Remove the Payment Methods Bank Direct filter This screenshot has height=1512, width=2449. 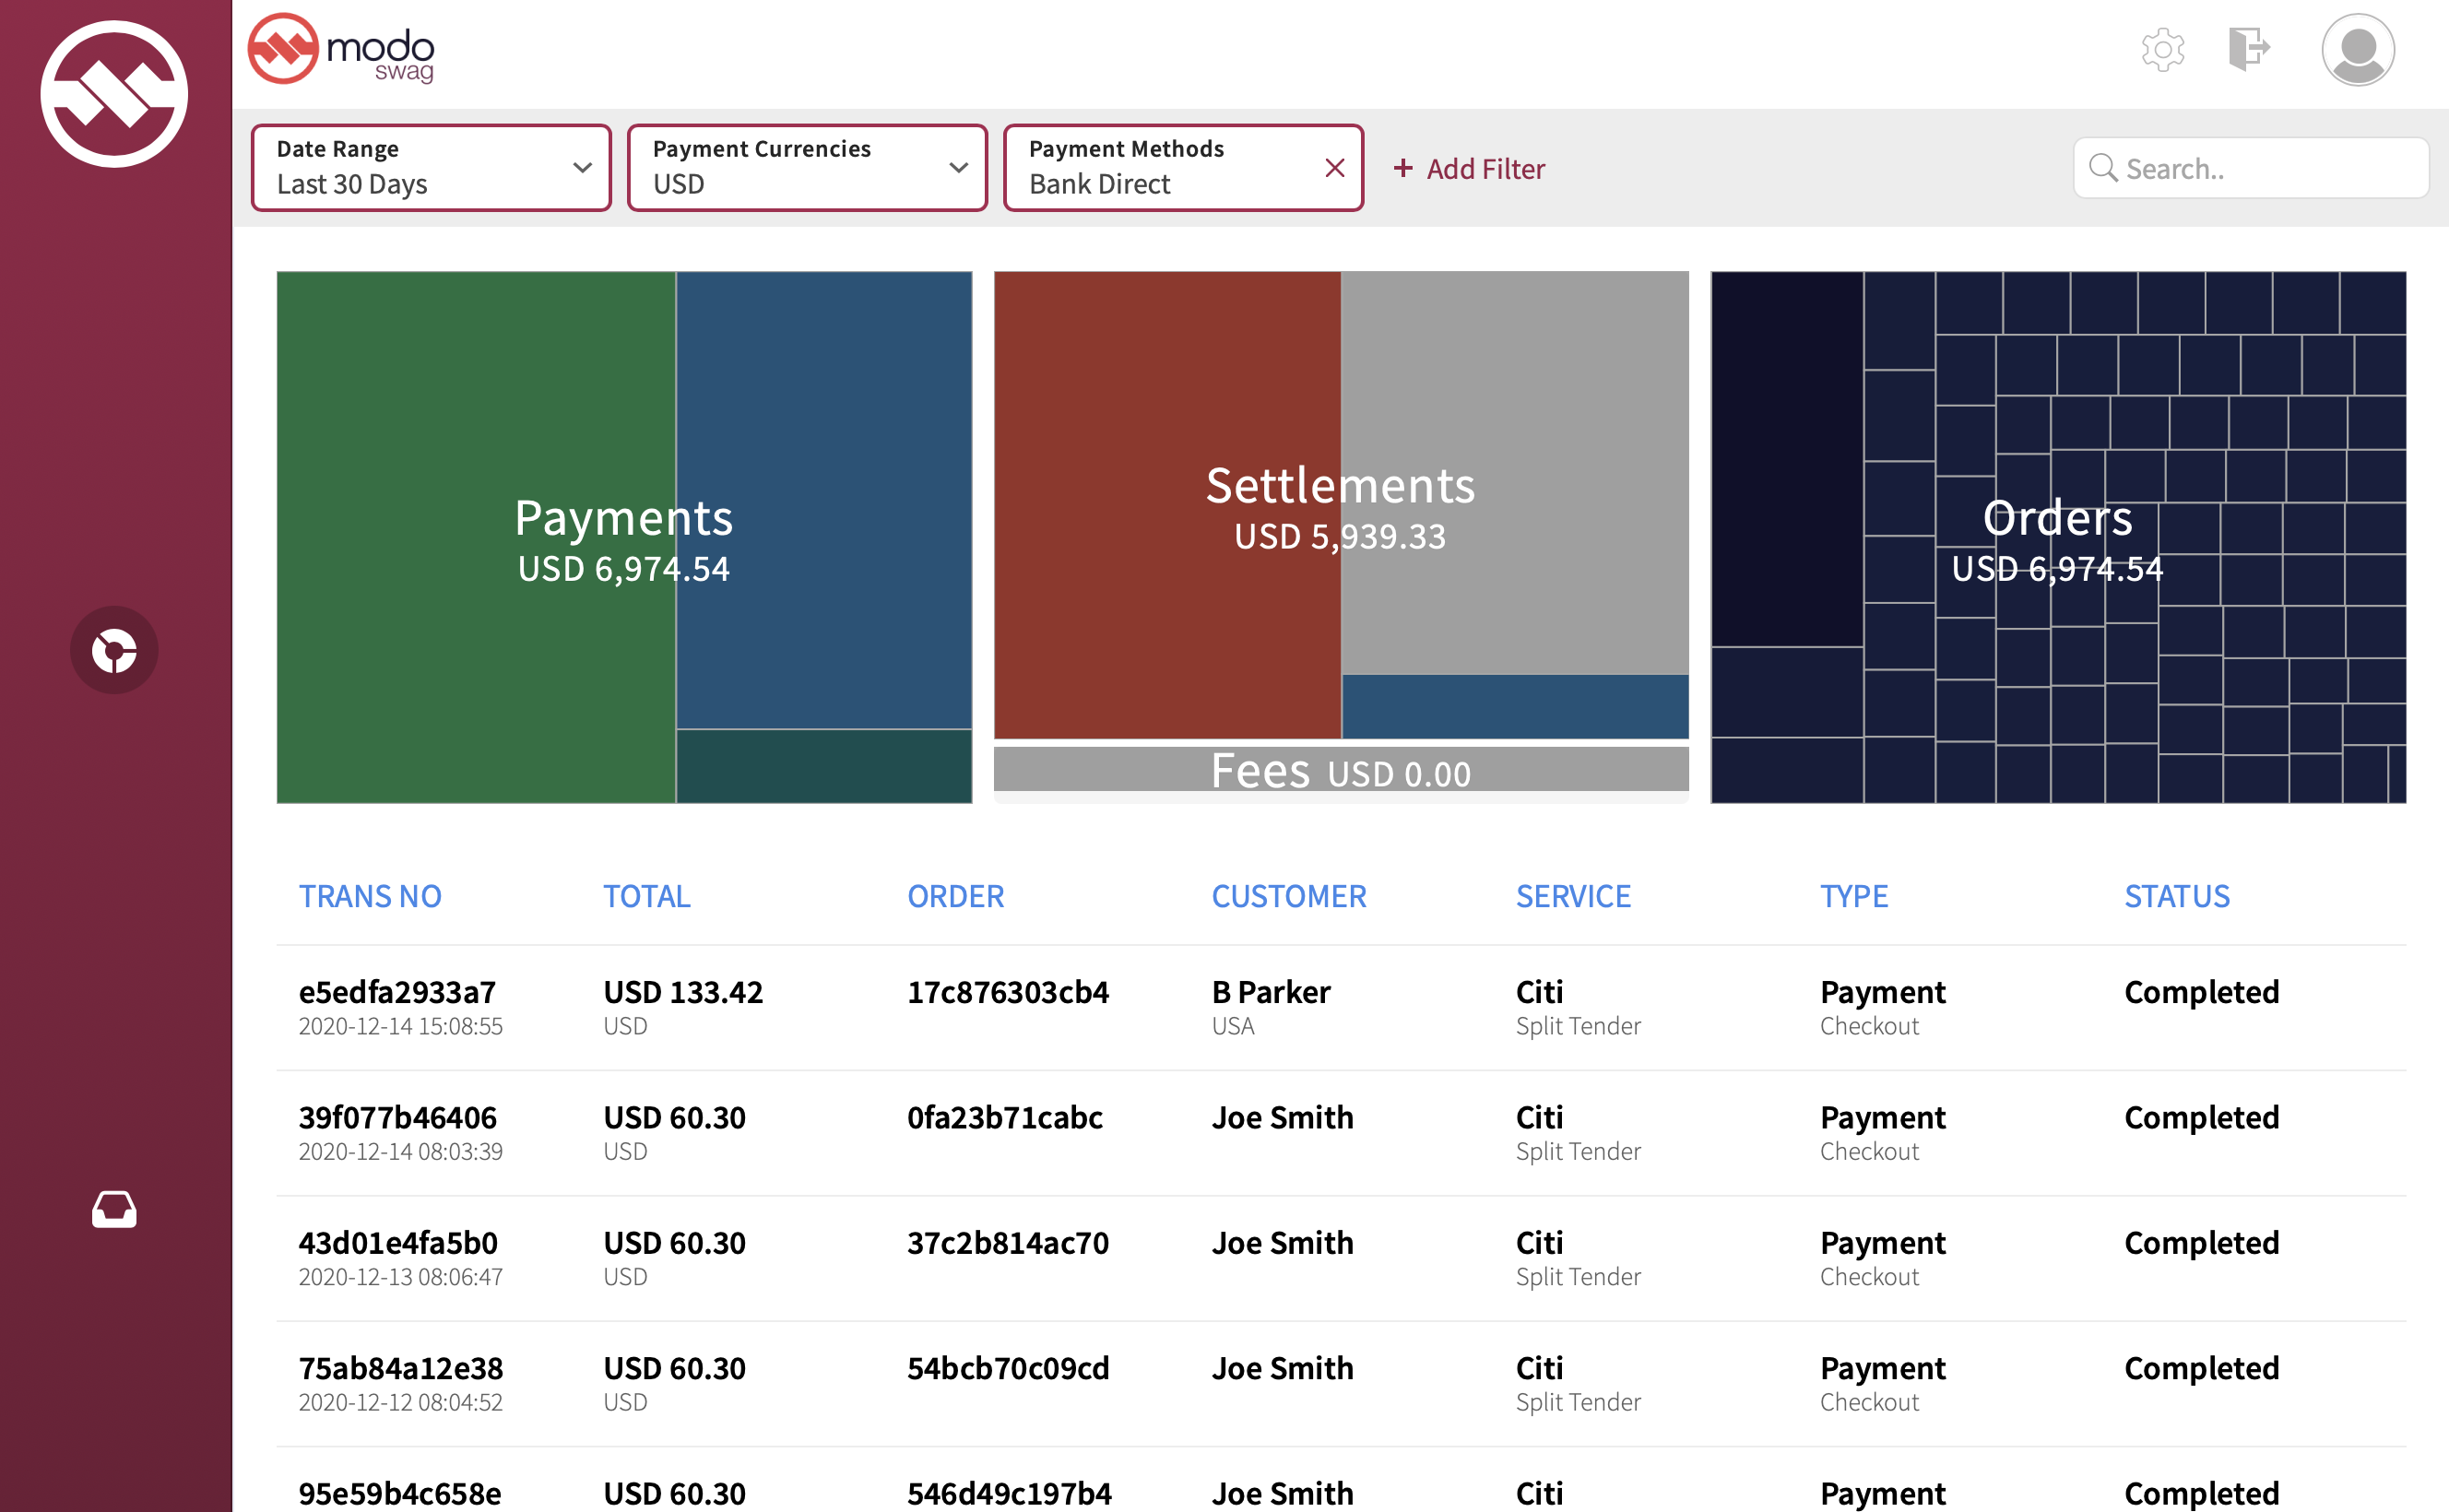(x=1334, y=168)
